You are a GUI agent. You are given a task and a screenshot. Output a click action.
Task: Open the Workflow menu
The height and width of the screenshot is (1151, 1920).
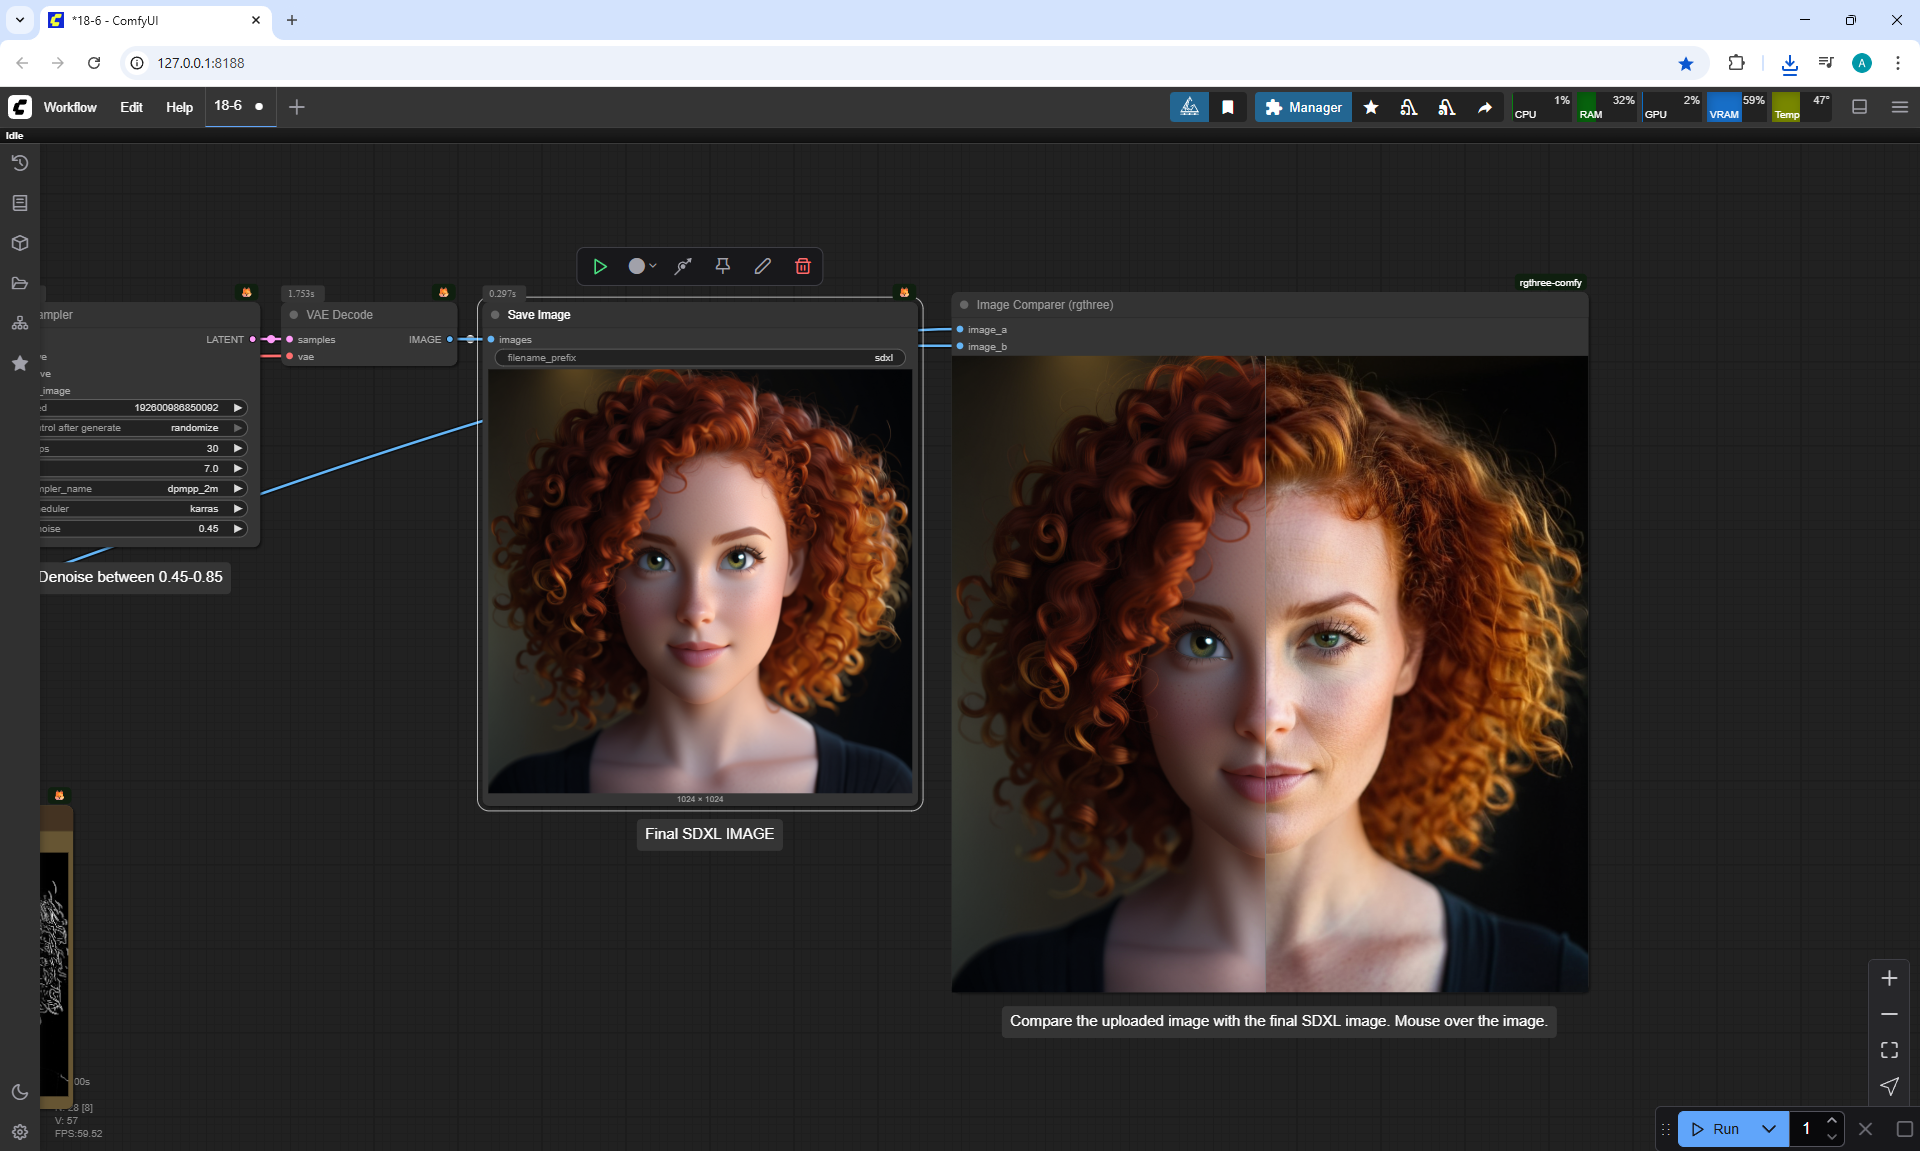(x=70, y=107)
